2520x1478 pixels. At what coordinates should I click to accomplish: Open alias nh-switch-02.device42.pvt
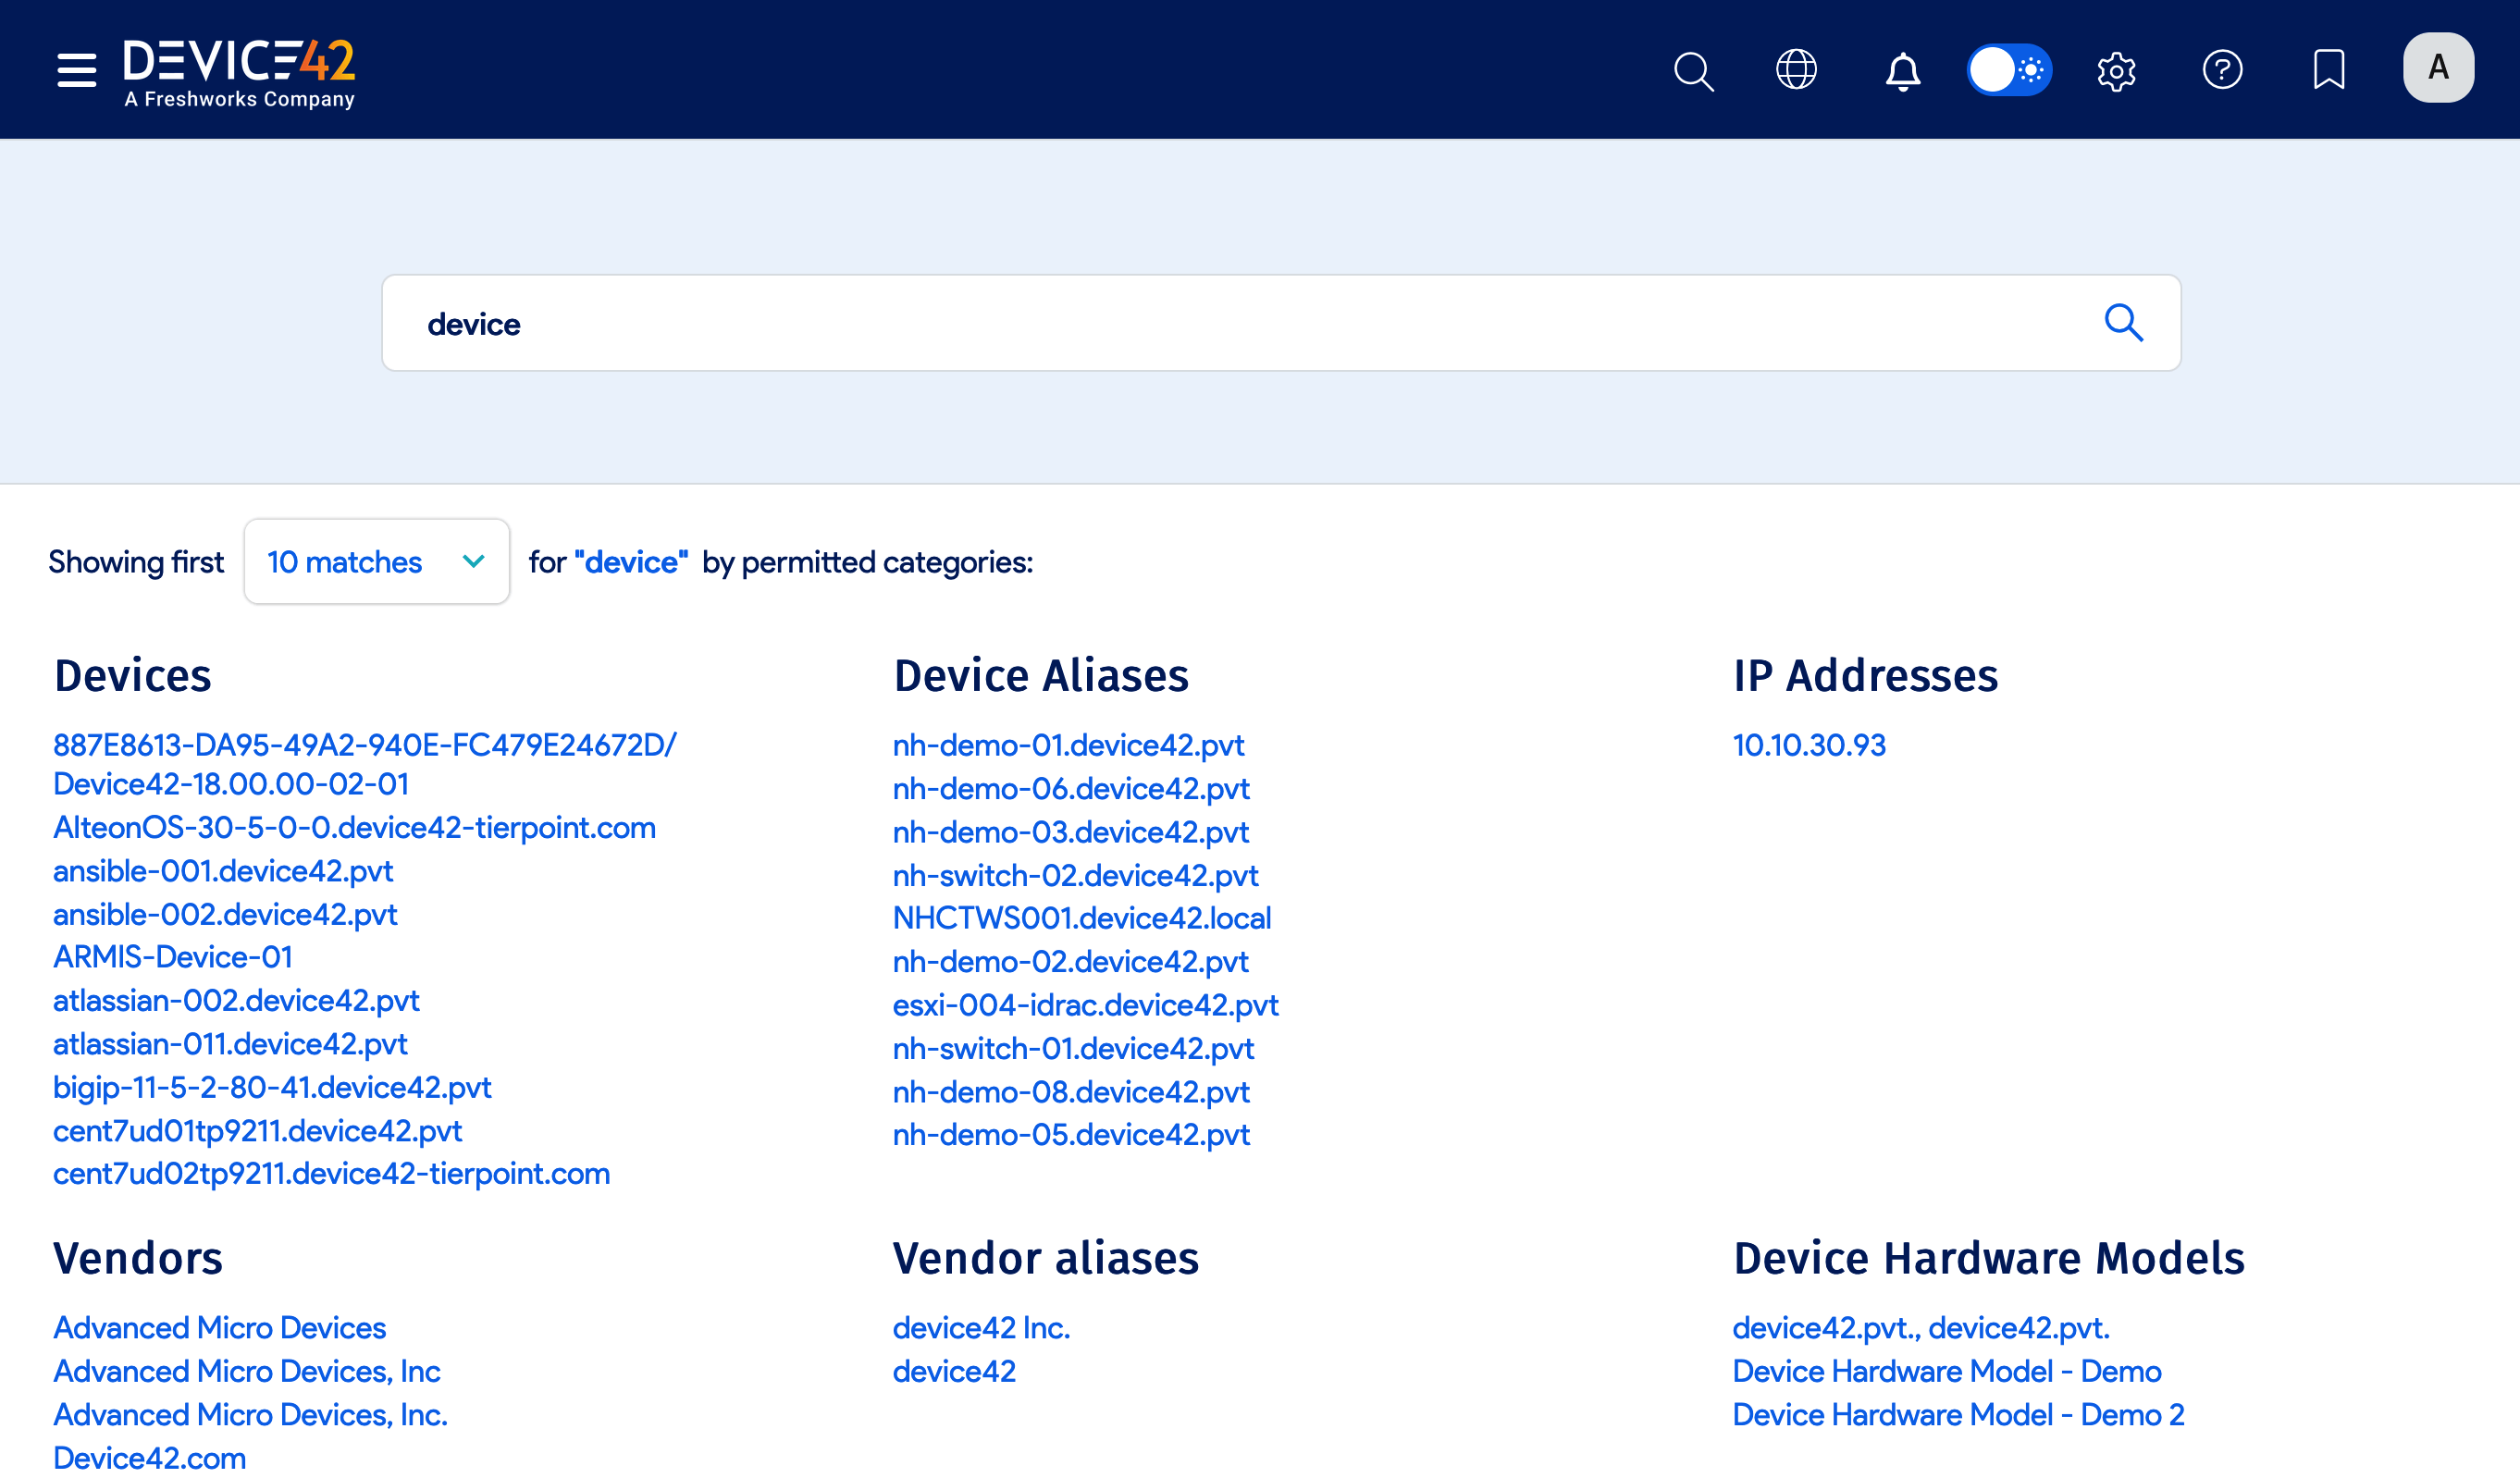(1075, 875)
